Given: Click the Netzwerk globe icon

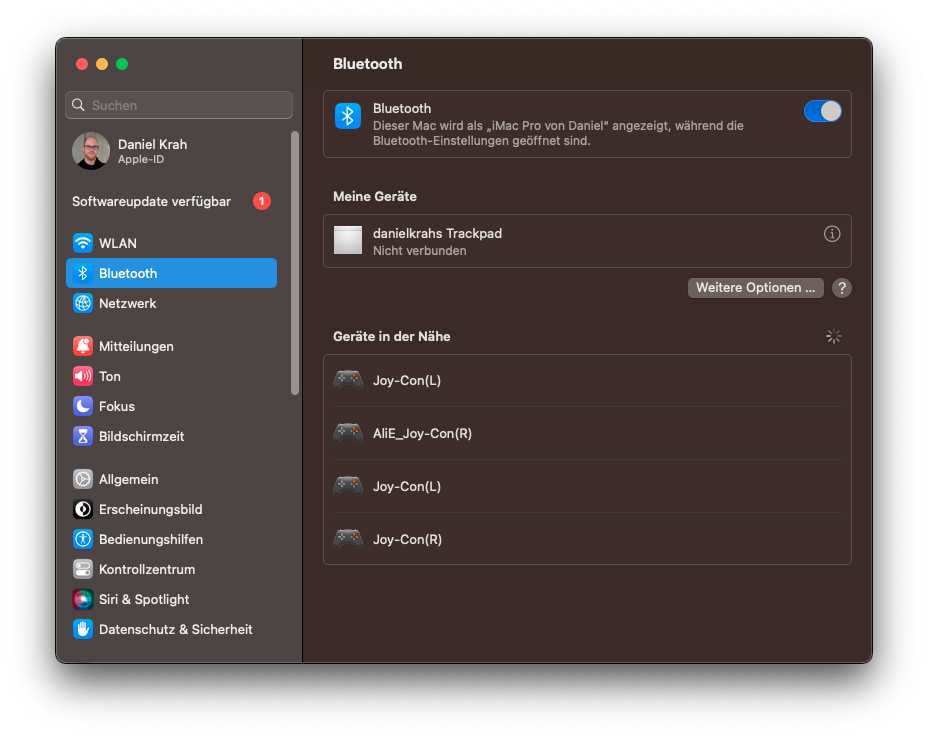Looking at the screenshot, I should tap(83, 304).
